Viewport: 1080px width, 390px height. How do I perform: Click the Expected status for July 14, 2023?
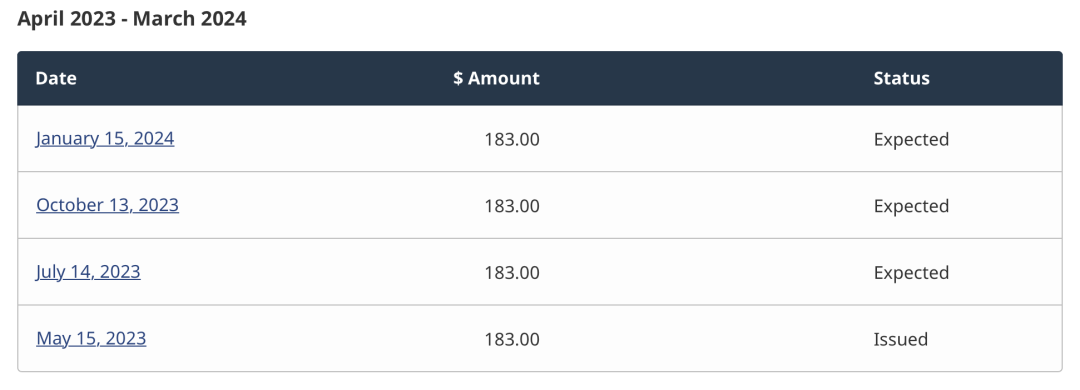(x=911, y=273)
